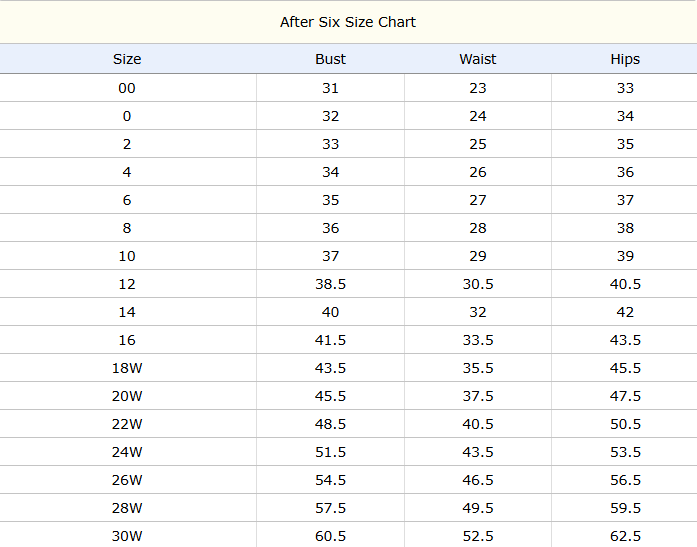697x547 pixels.
Task: Select bust value 43.5 in the 18W row
Action: pos(330,368)
